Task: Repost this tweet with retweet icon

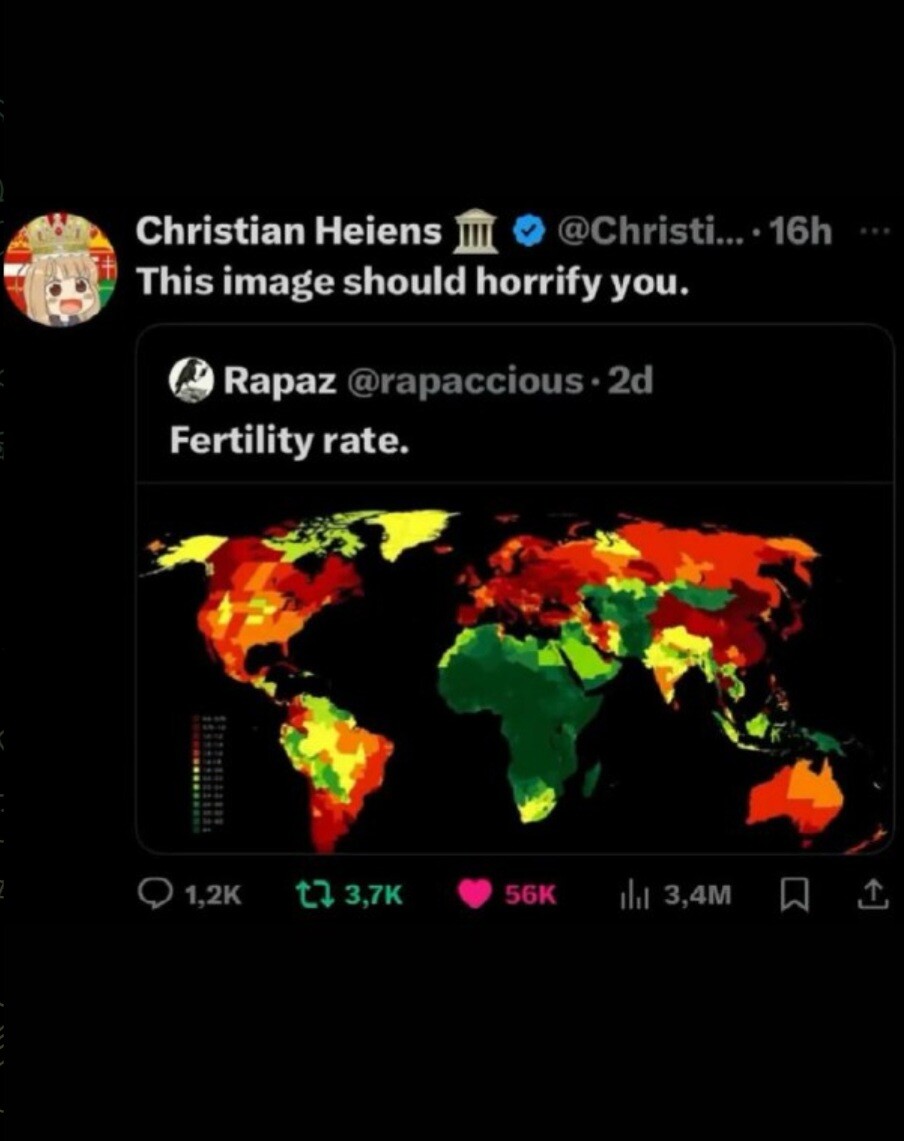Action: click(x=316, y=894)
